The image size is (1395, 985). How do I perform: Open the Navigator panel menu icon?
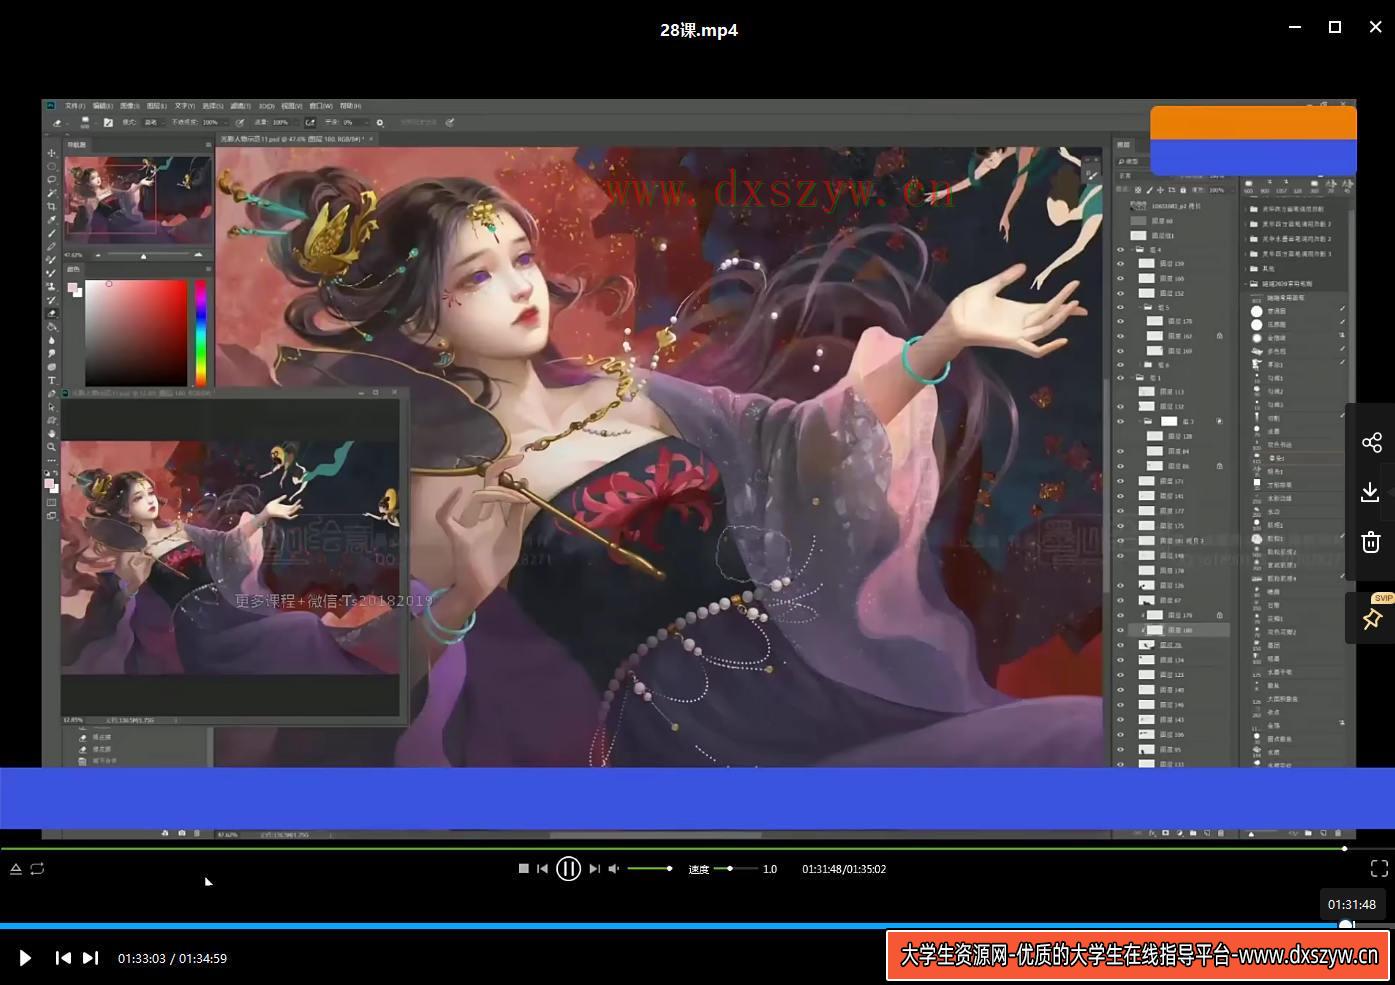[x=208, y=144]
